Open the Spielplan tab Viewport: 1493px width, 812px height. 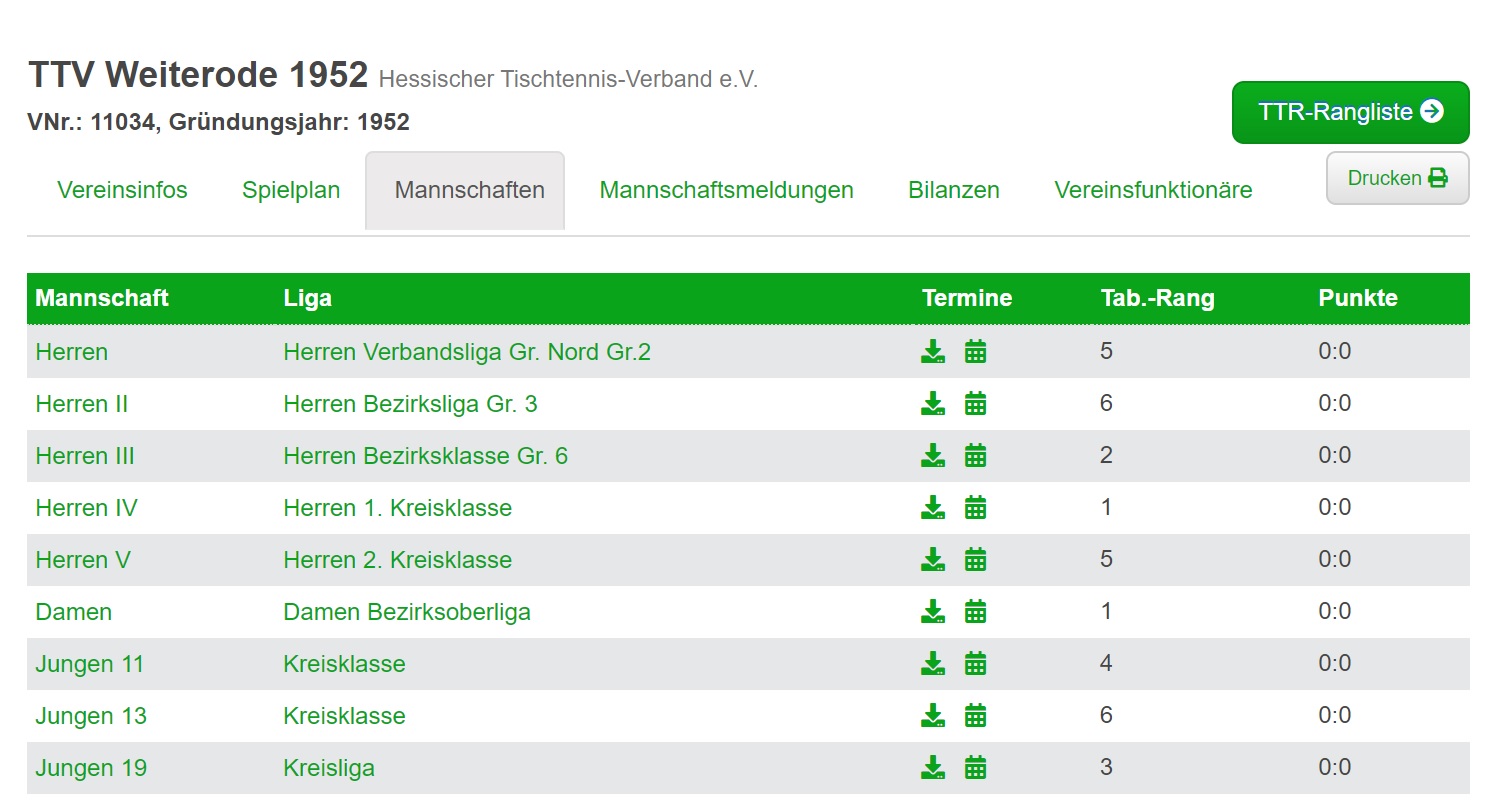tap(291, 190)
